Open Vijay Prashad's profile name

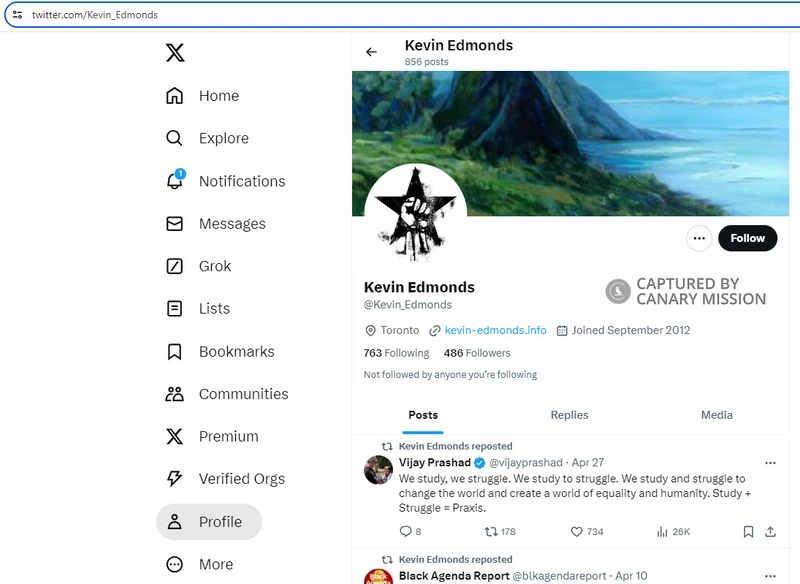[435, 463]
